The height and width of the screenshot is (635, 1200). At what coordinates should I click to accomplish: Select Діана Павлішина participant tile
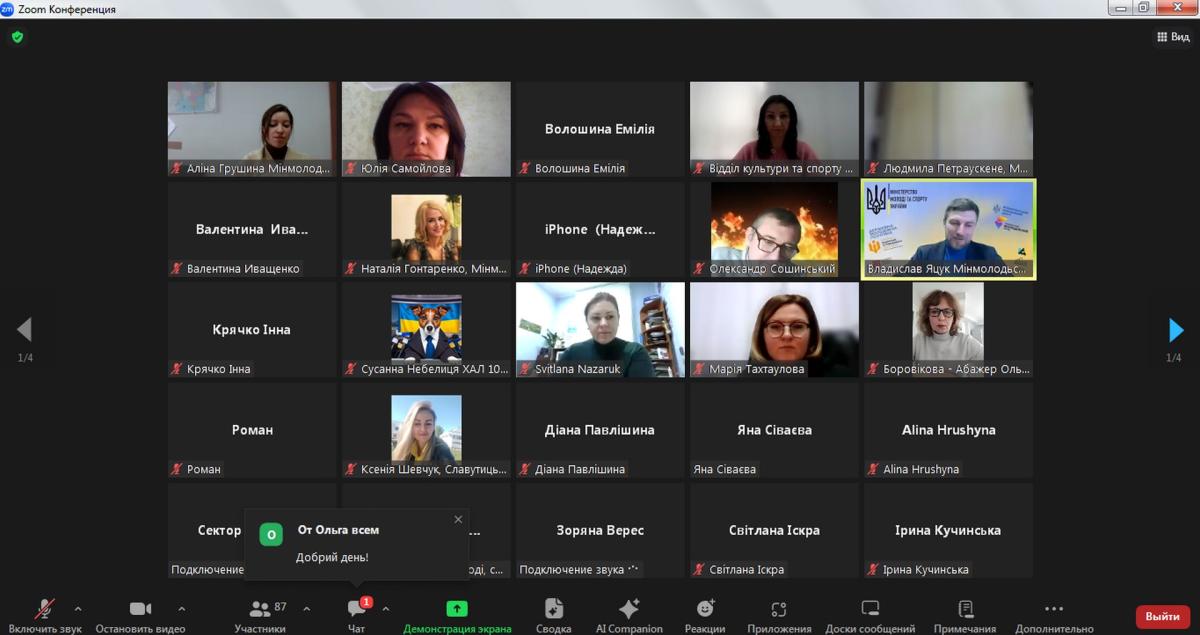600,430
